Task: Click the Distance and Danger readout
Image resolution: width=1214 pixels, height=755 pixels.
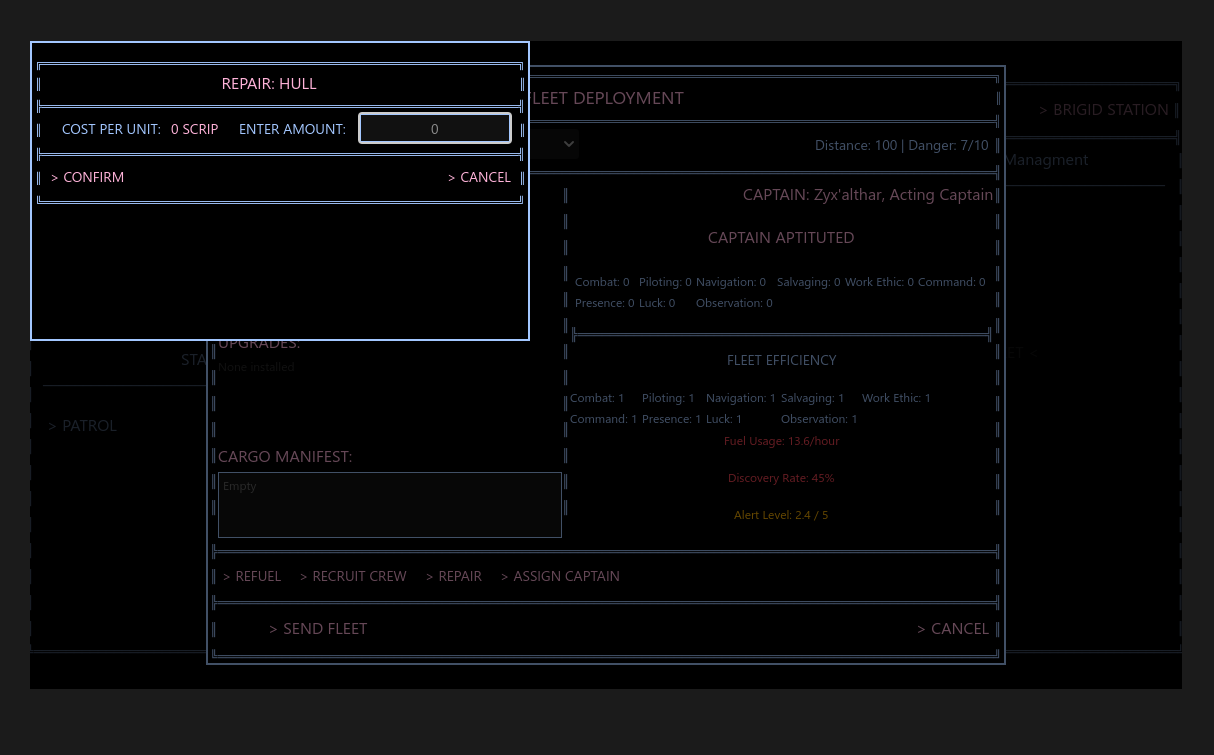Action: [902, 145]
